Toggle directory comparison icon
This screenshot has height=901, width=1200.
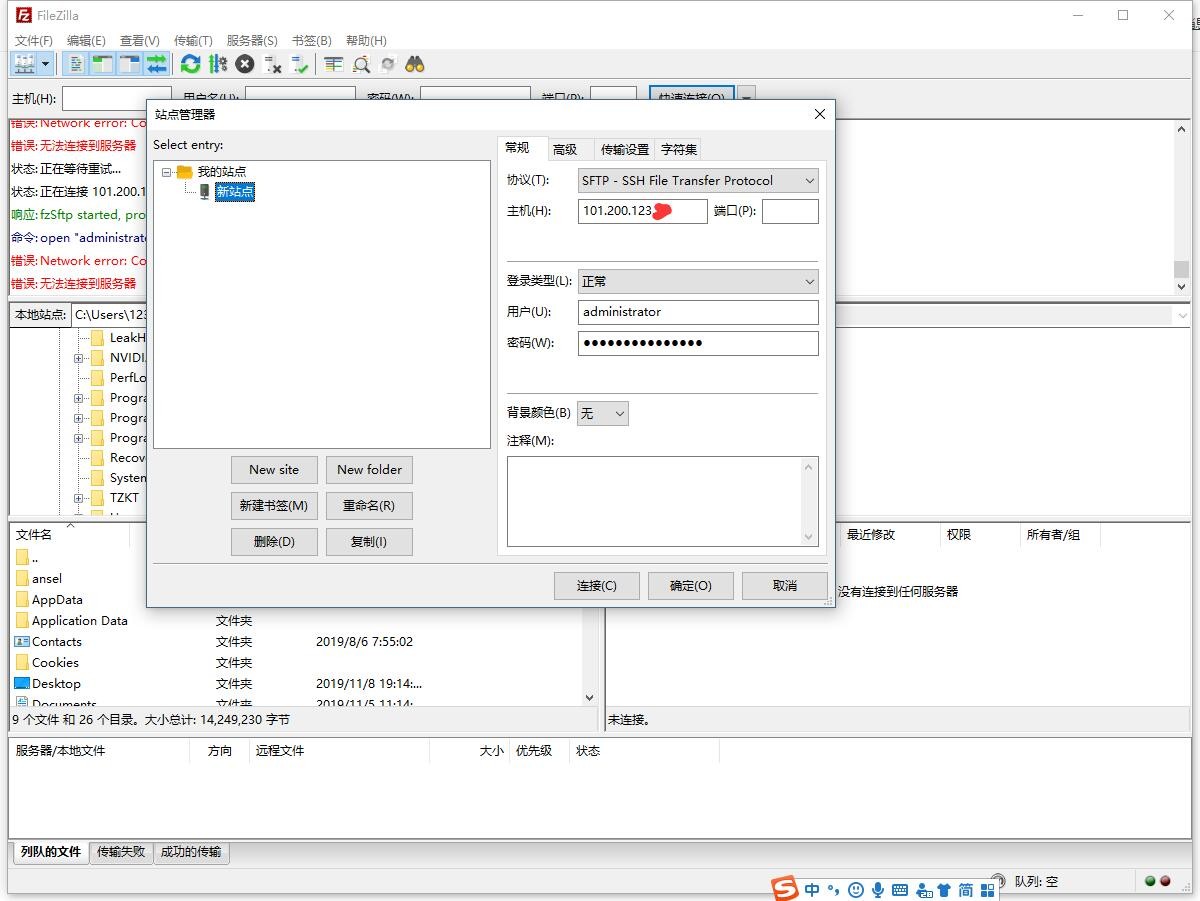[361, 64]
